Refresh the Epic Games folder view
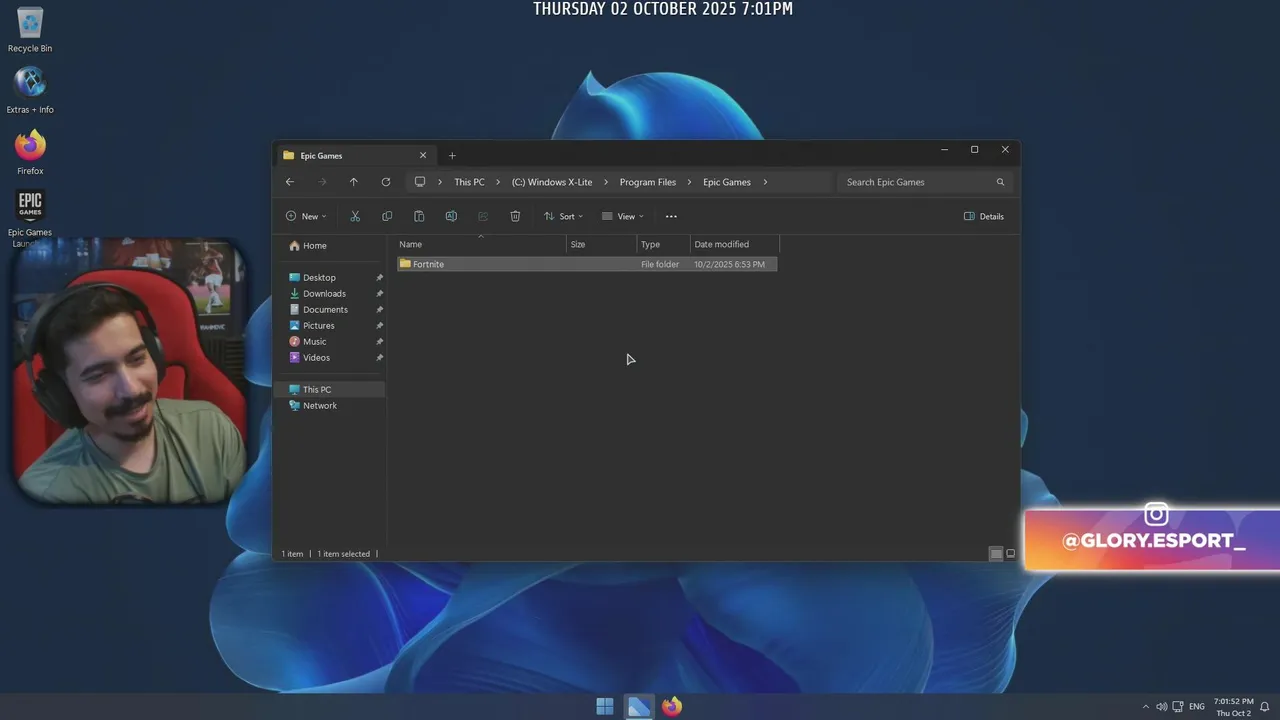 (x=386, y=182)
